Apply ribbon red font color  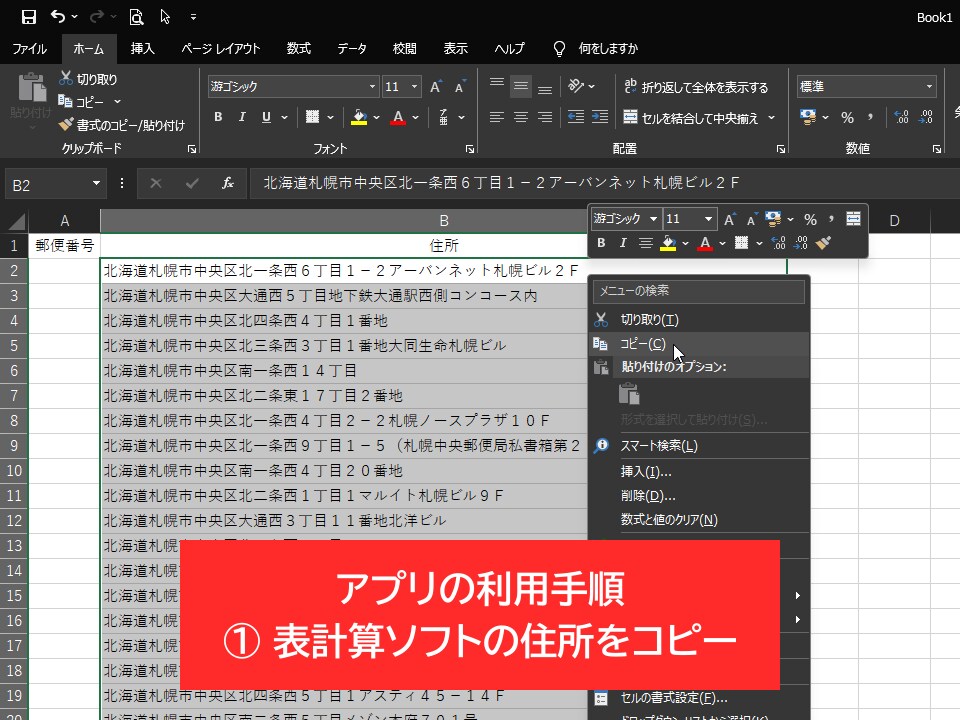(398, 116)
